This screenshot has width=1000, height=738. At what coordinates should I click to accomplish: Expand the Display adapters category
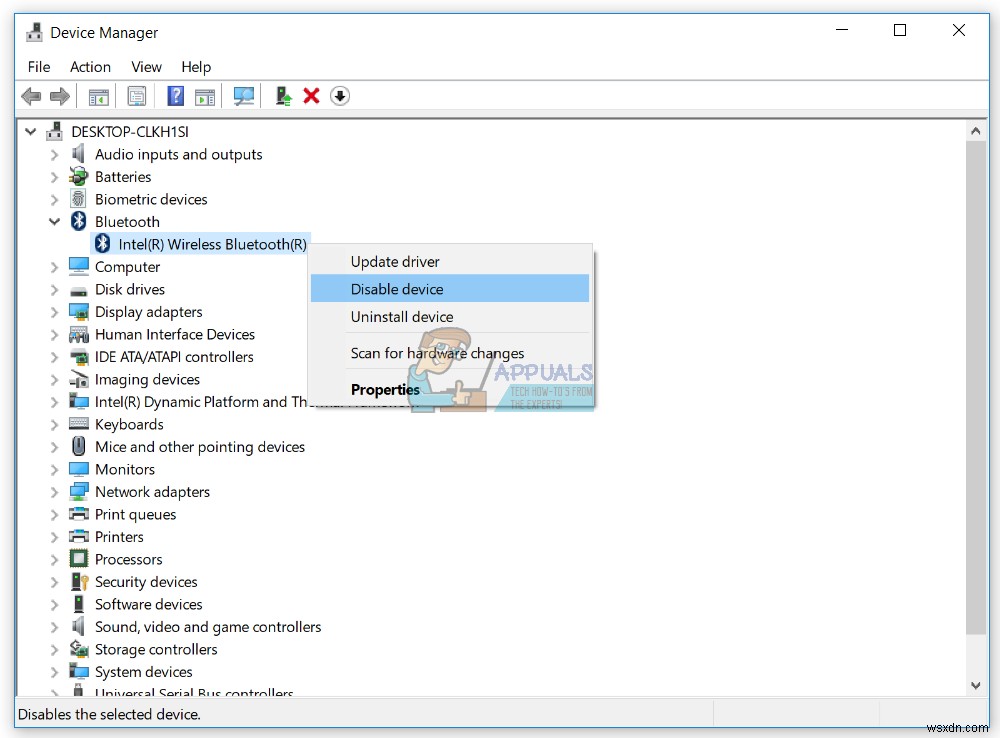(x=56, y=311)
